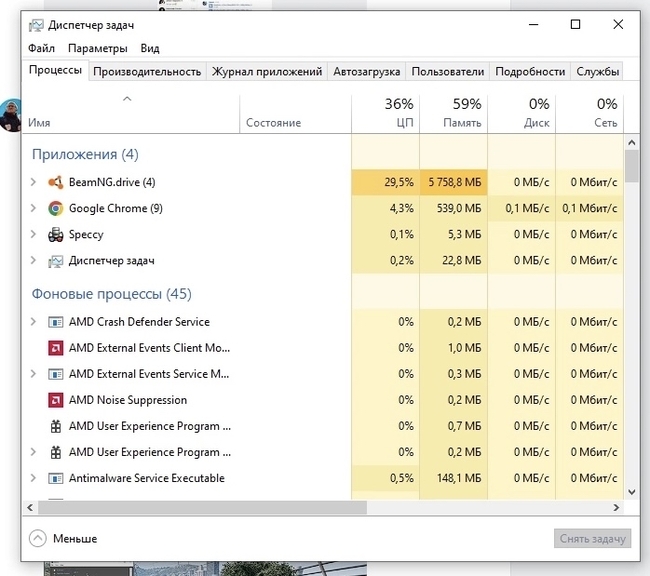Click the vertical scrollbar down arrow
The image size is (650, 576).
631,491
